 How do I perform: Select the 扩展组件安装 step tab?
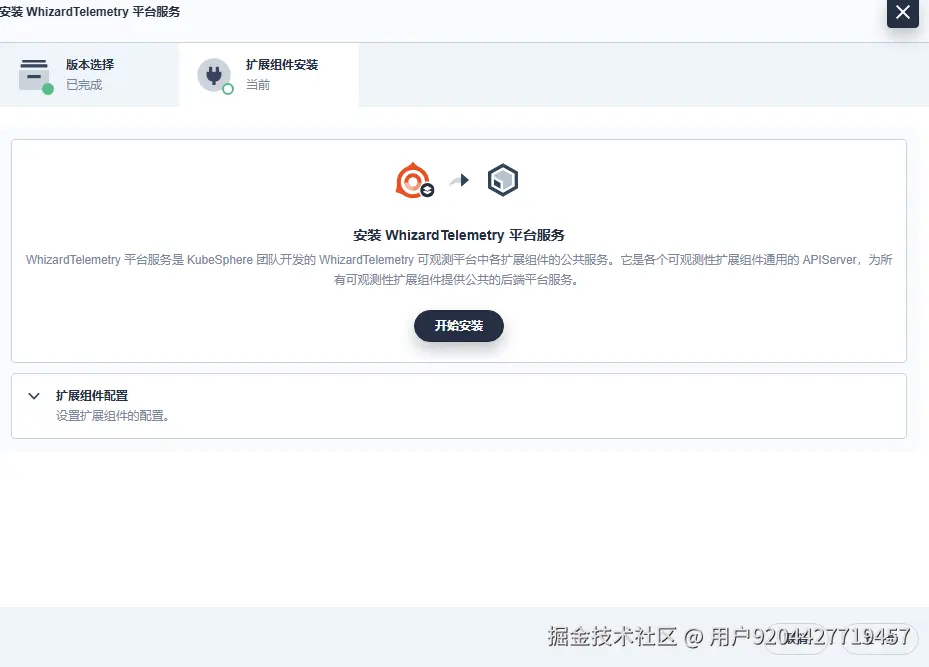pos(269,75)
